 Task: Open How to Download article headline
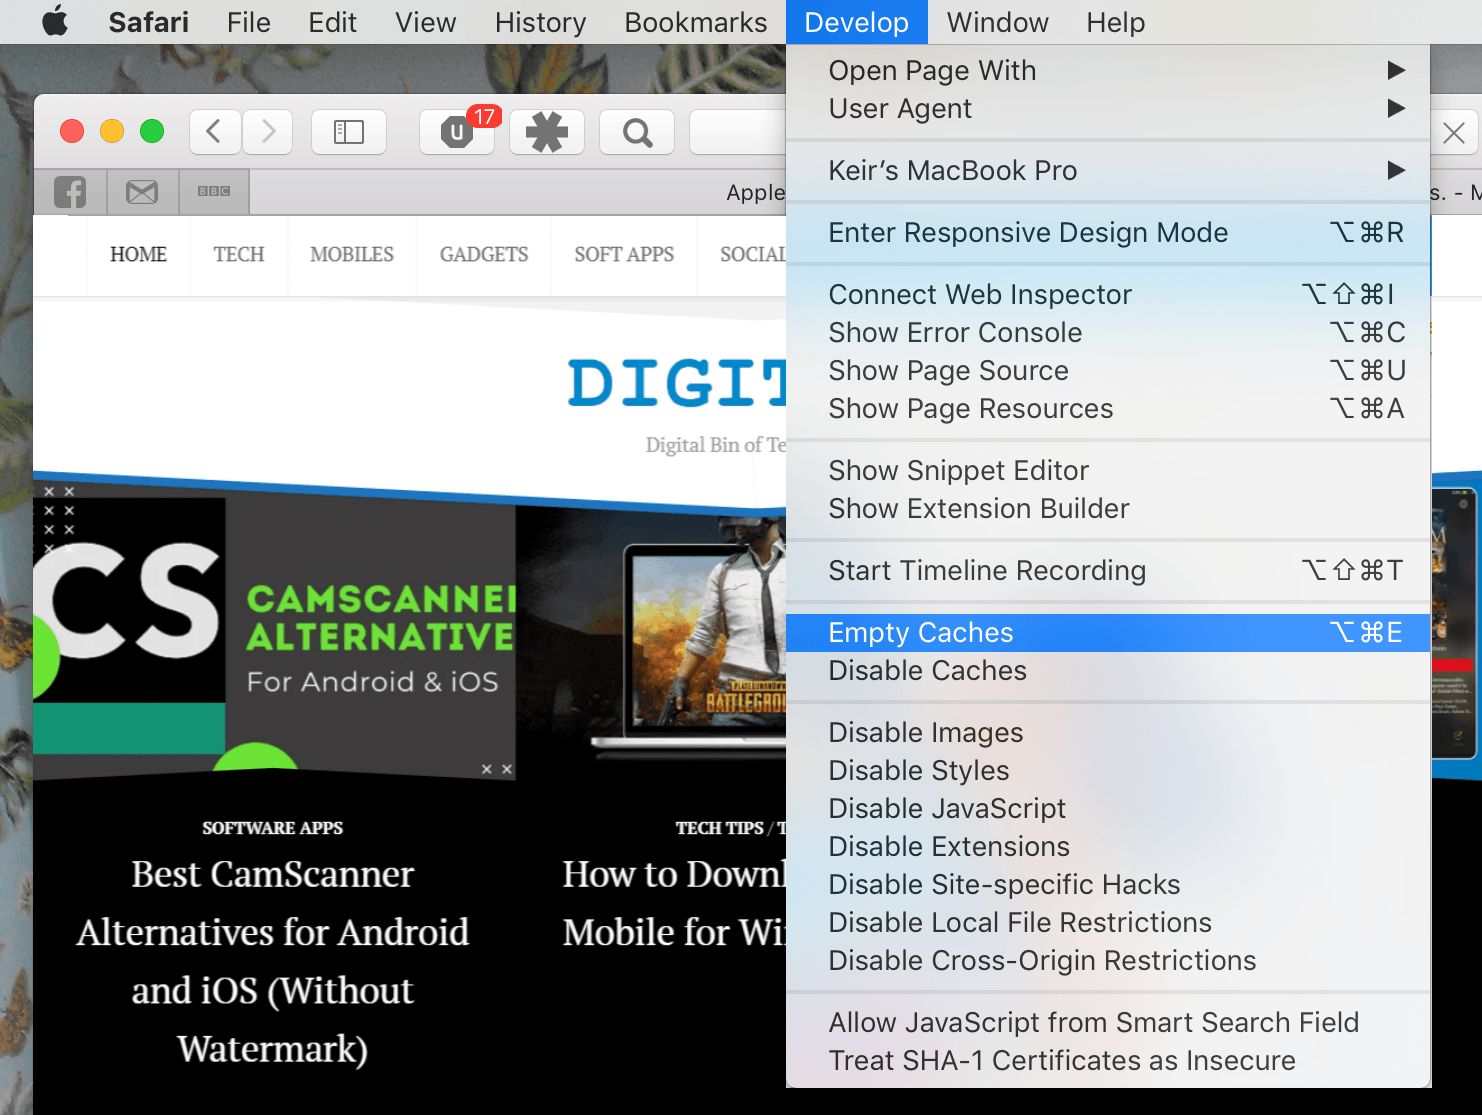click(x=674, y=903)
